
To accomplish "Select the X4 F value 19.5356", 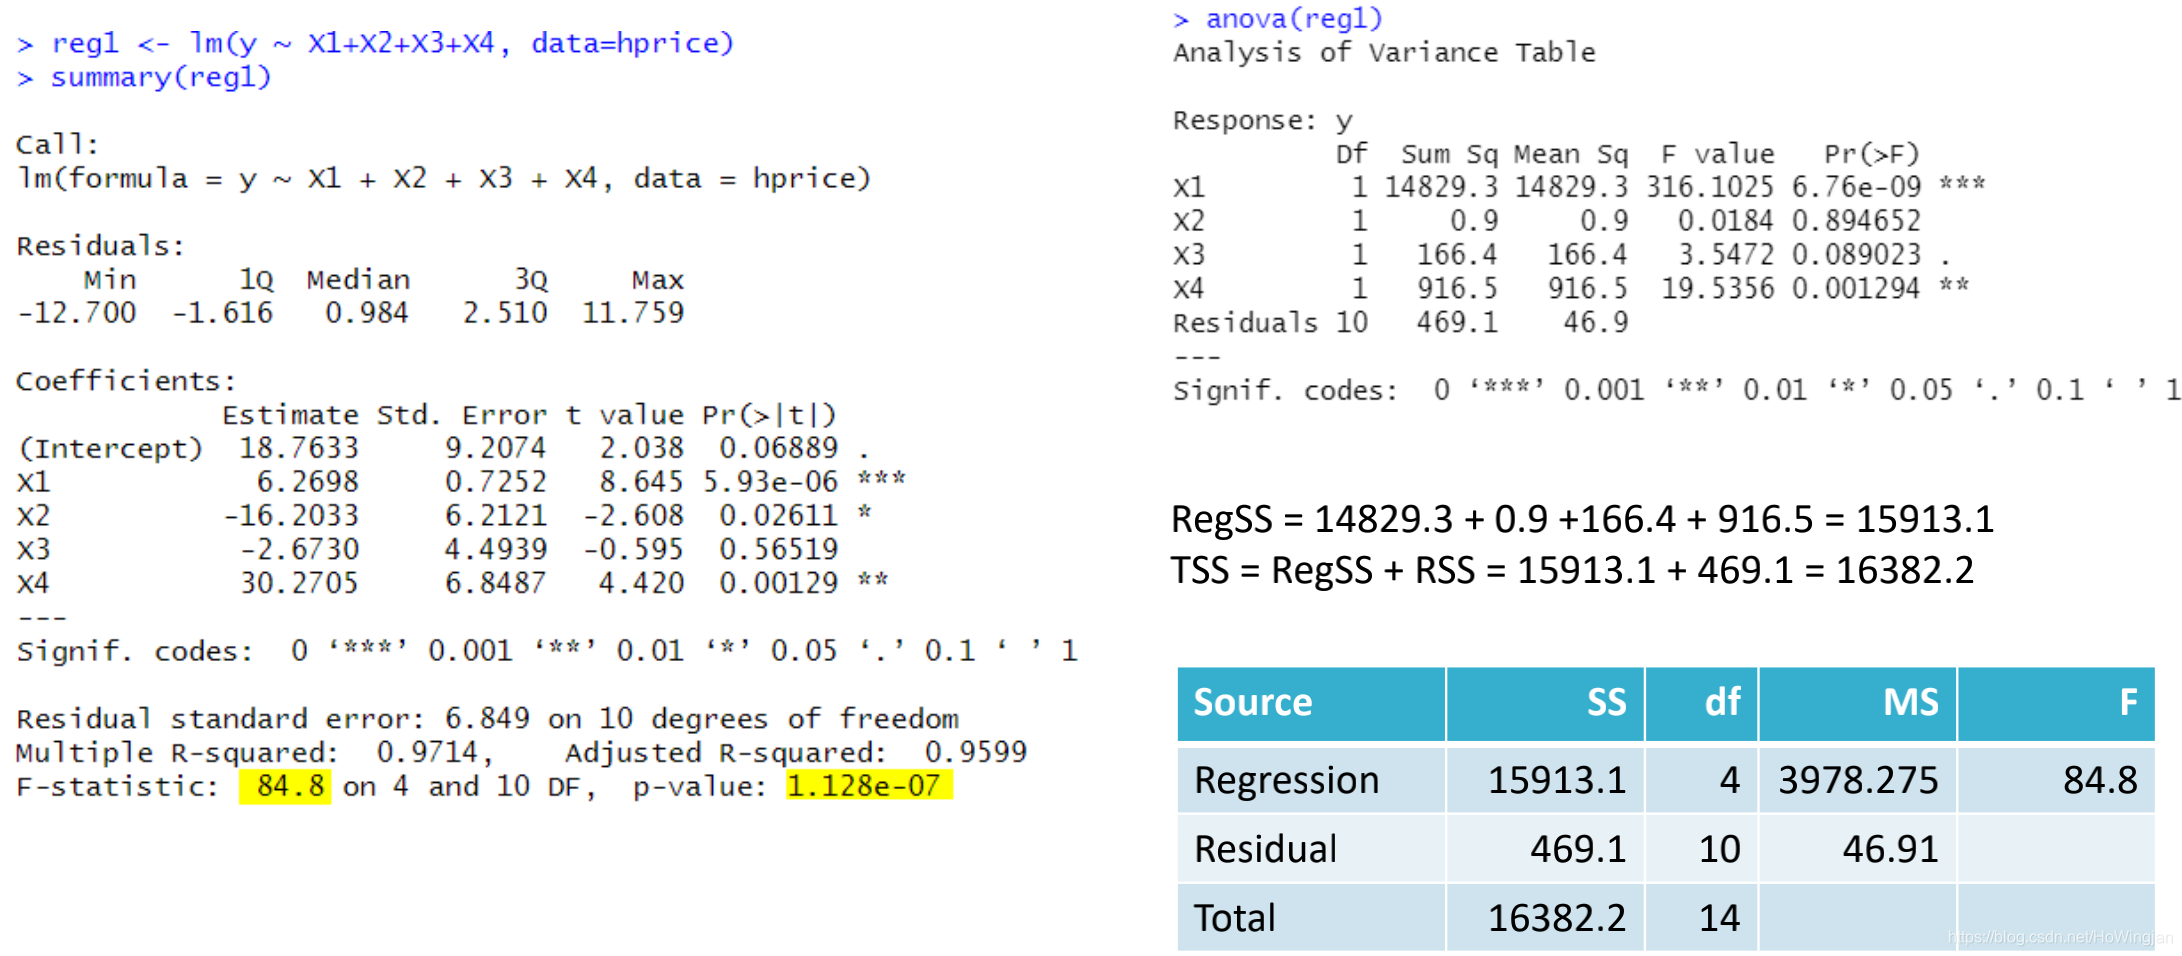I will click(x=1718, y=288).
